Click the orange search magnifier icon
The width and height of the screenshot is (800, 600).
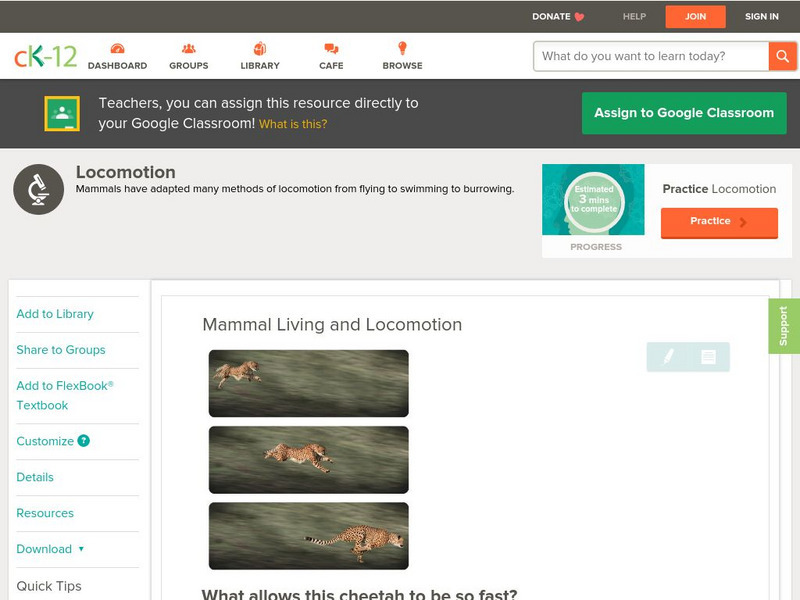[783, 56]
